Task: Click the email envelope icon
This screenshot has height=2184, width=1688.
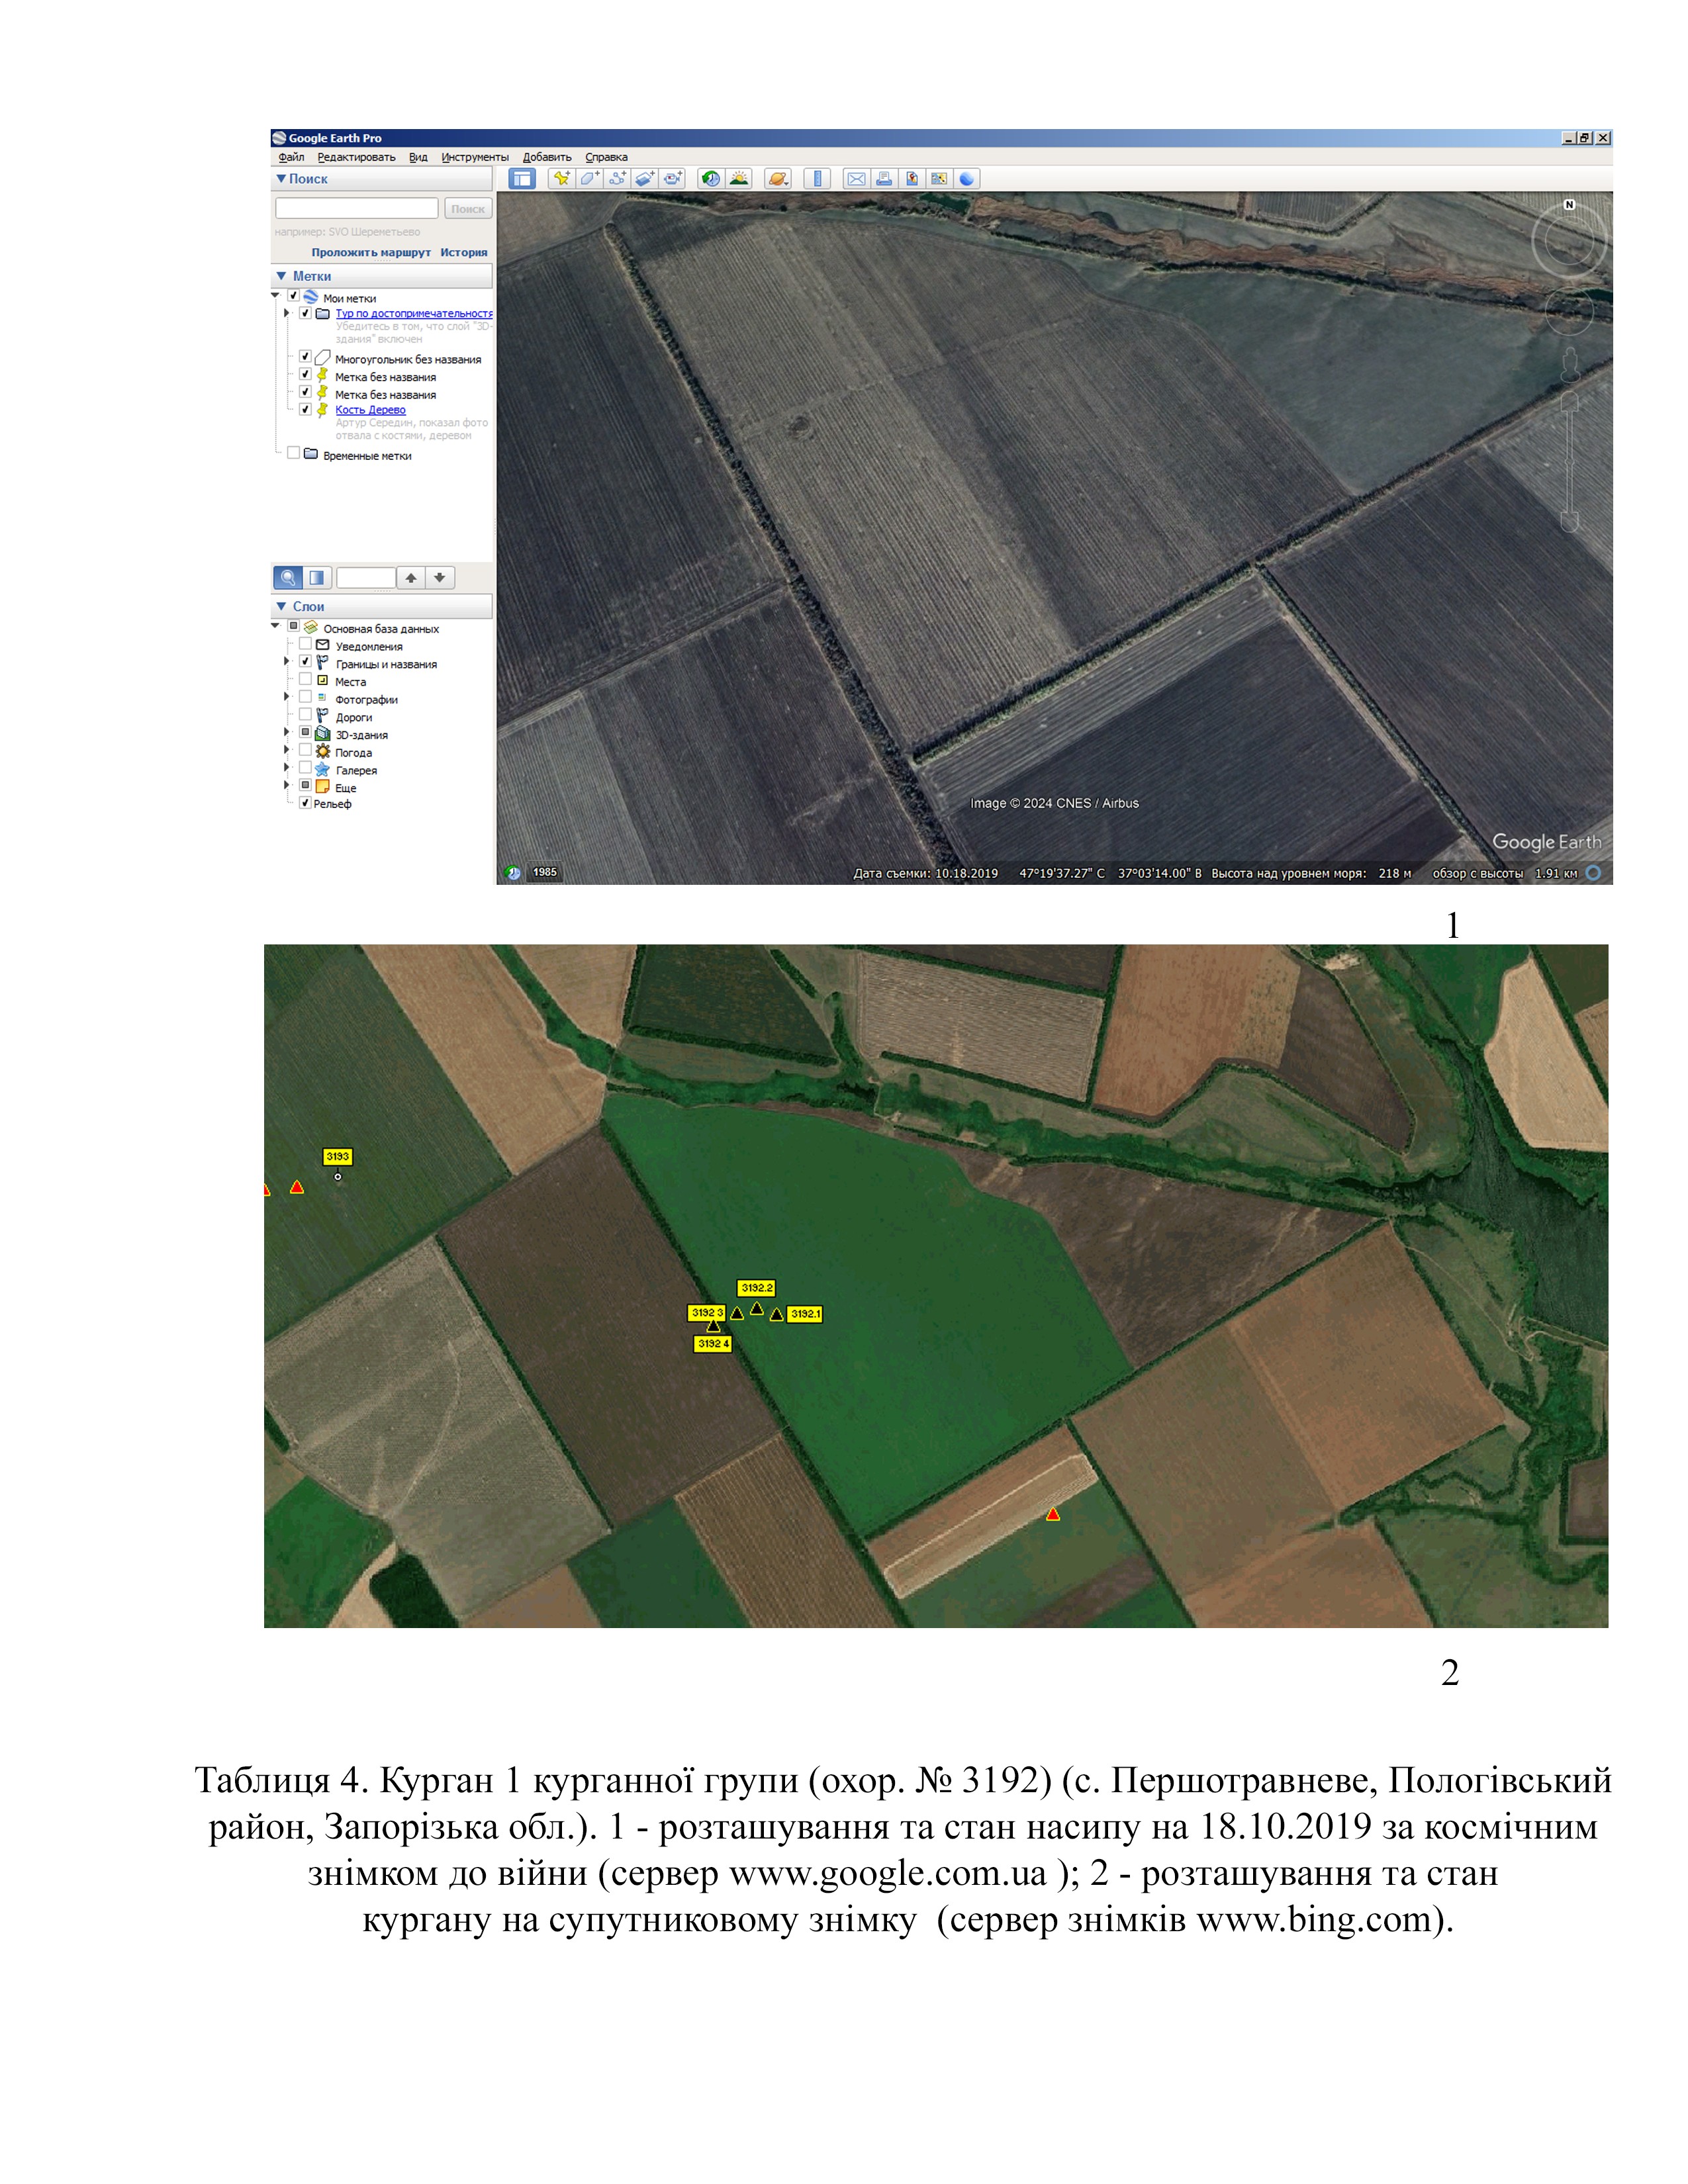Action: [x=856, y=179]
